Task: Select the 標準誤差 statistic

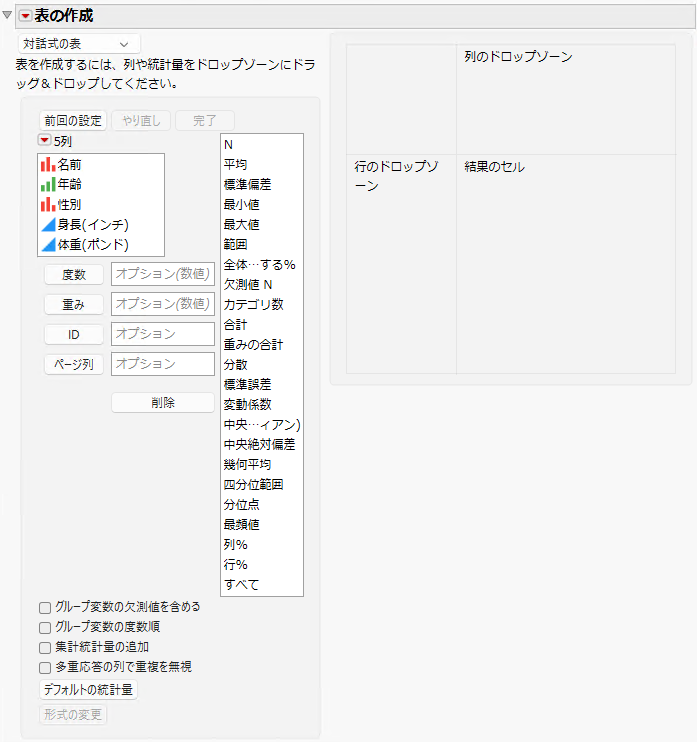Action: pyautogui.click(x=262, y=385)
